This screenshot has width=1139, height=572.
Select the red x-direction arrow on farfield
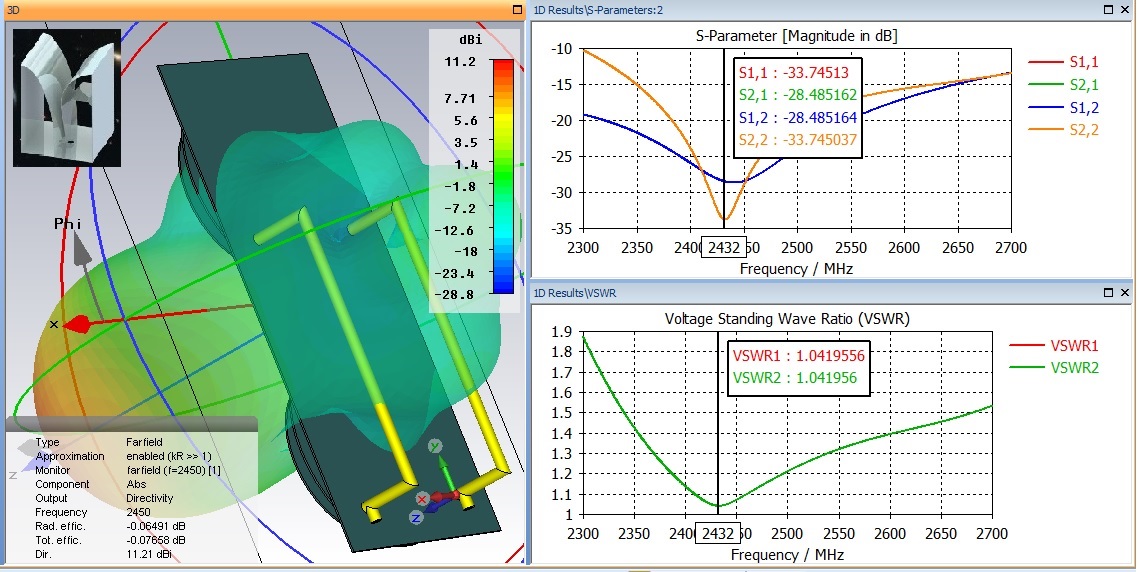pyautogui.click(x=78, y=324)
